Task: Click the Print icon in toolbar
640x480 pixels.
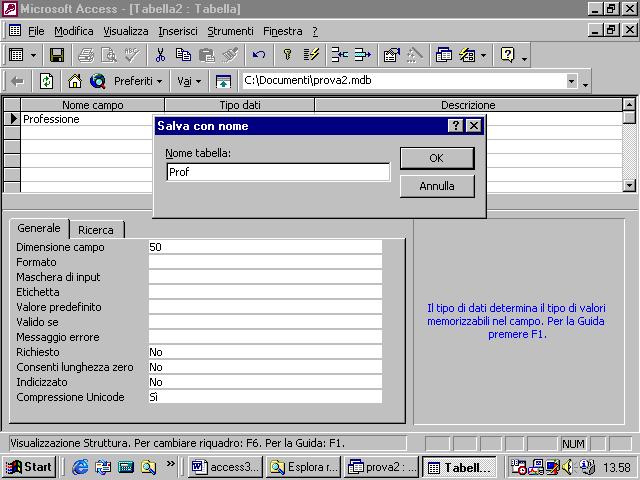Action: 86,55
